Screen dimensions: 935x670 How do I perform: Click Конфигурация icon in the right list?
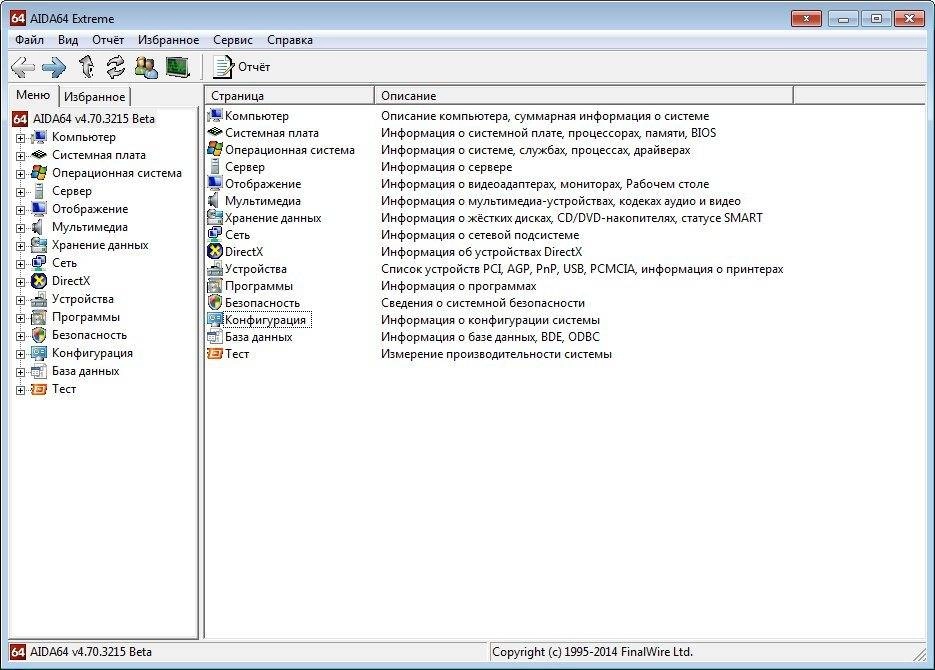[215, 320]
